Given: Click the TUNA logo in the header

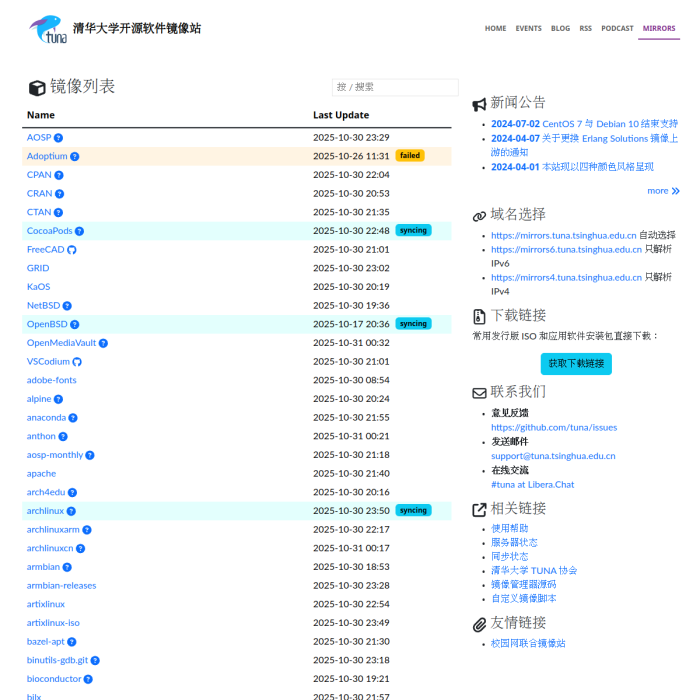Looking at the screenshot, I should [48, 29].
